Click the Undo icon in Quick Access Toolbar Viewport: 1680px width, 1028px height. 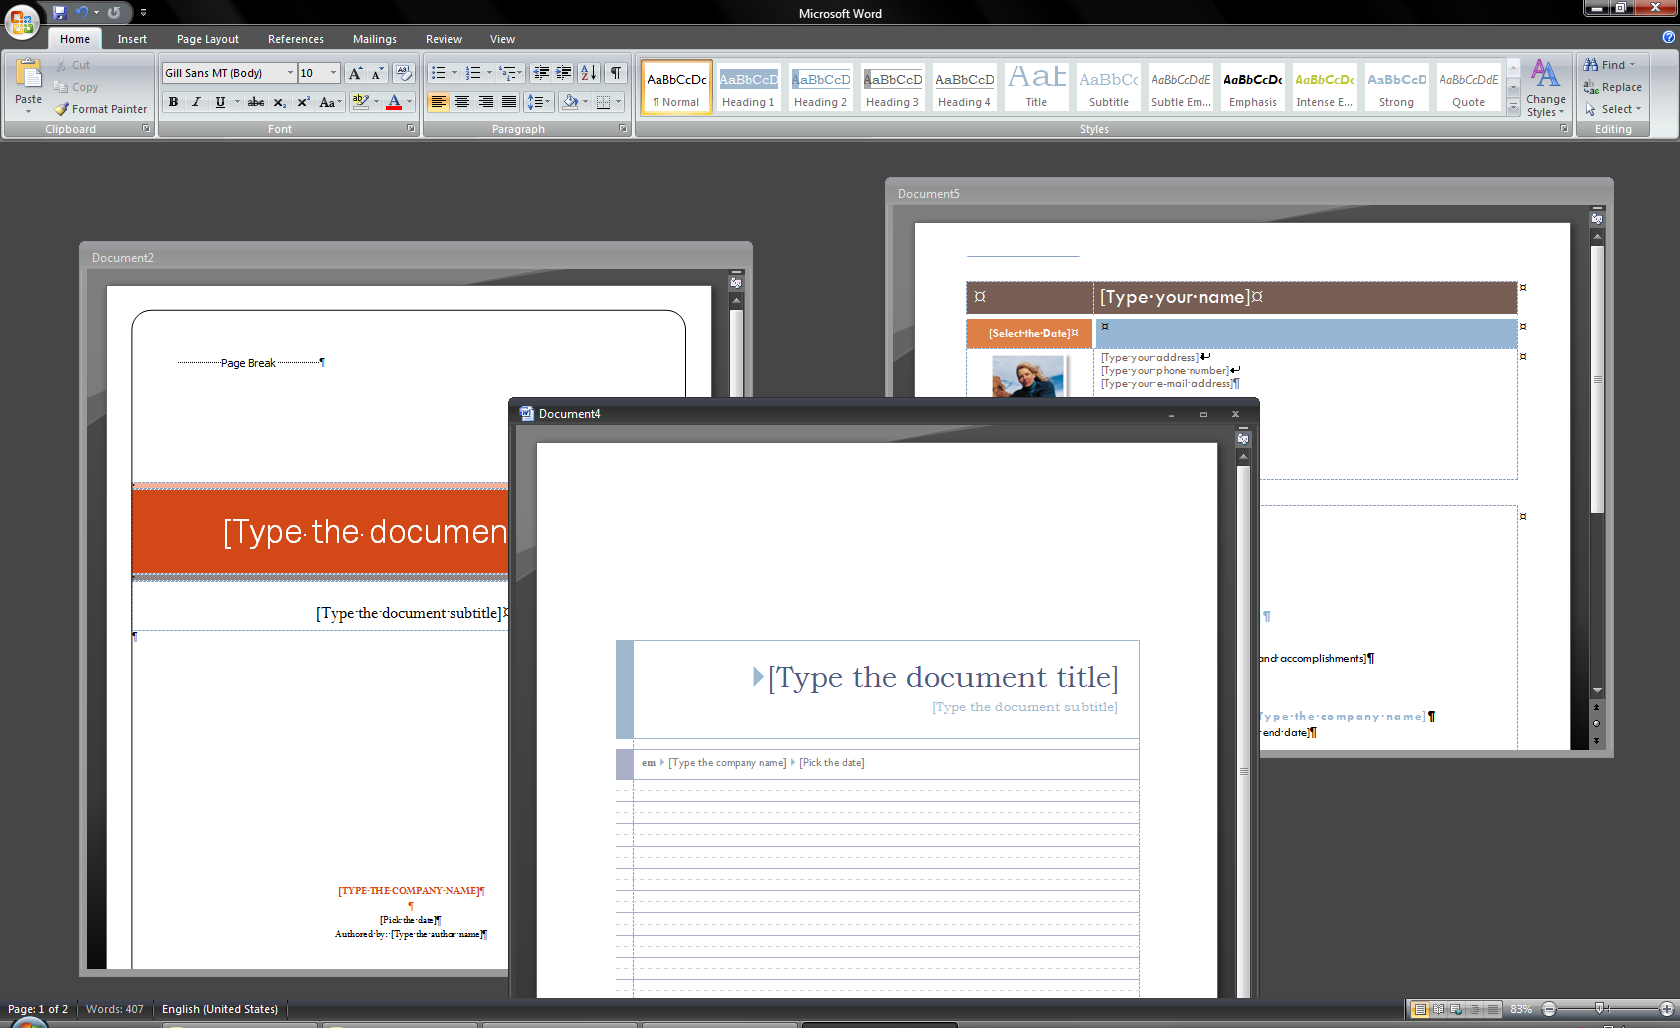(83, 12)
